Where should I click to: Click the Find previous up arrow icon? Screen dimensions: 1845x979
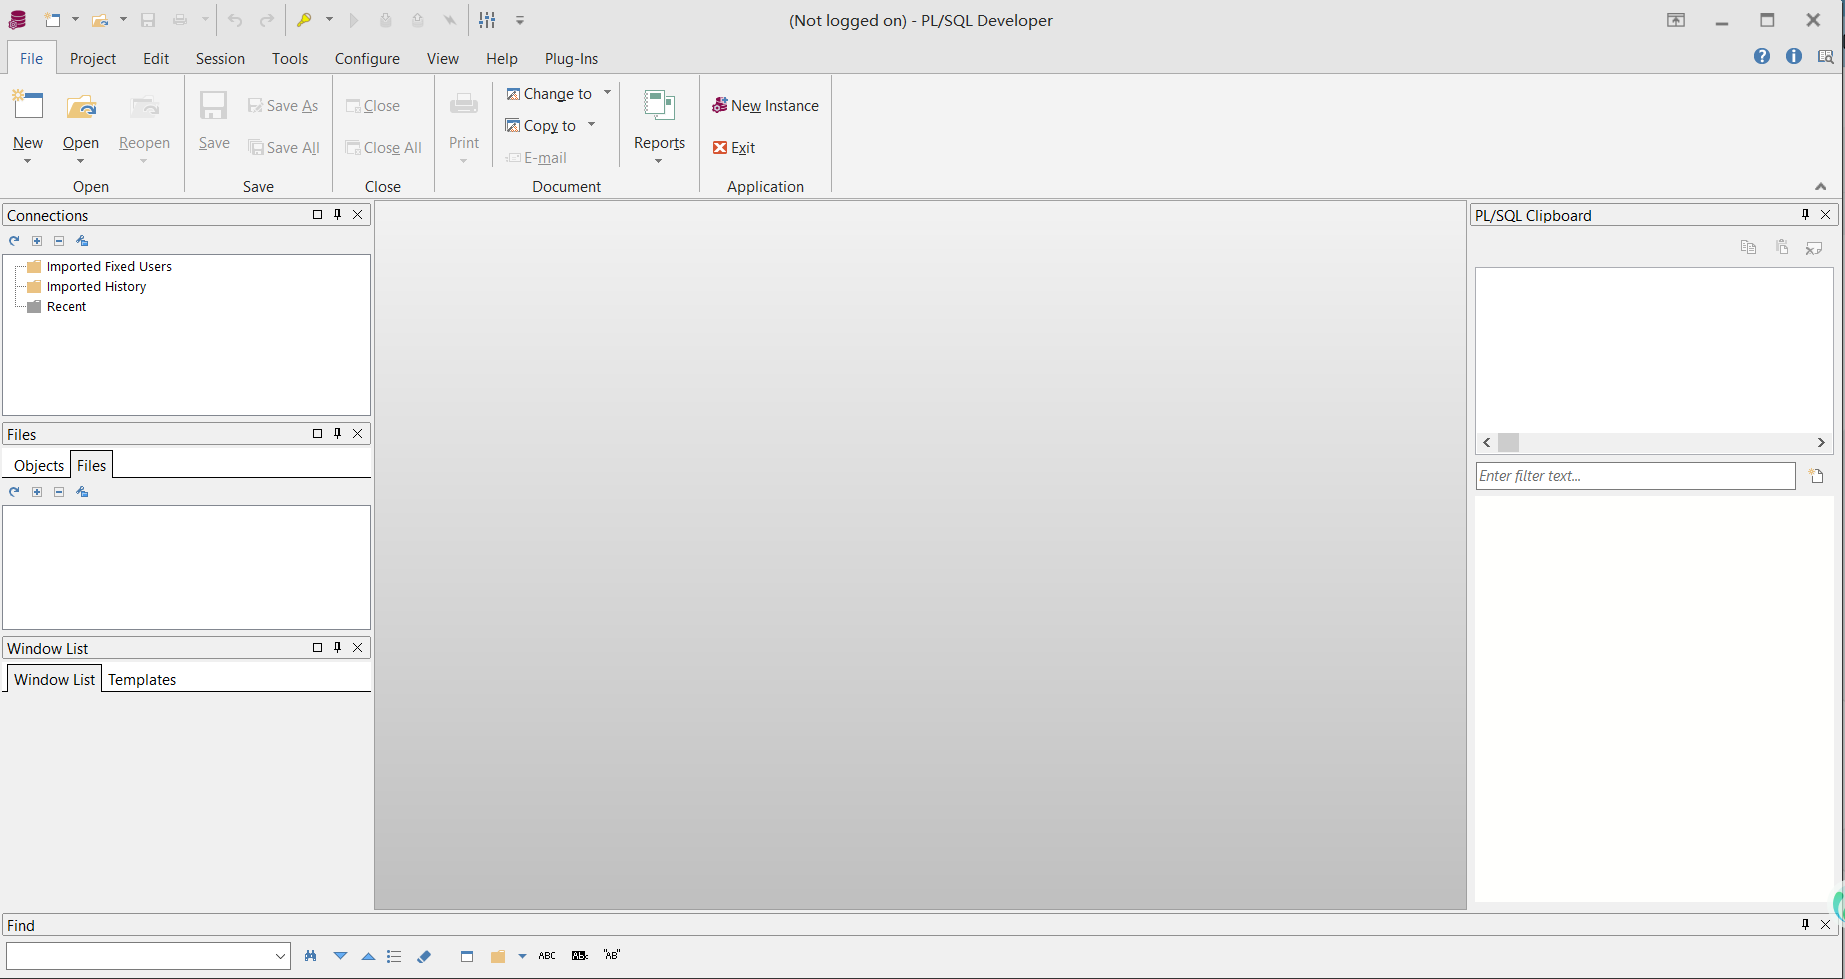pyautogui.click(x=368, y=956)
